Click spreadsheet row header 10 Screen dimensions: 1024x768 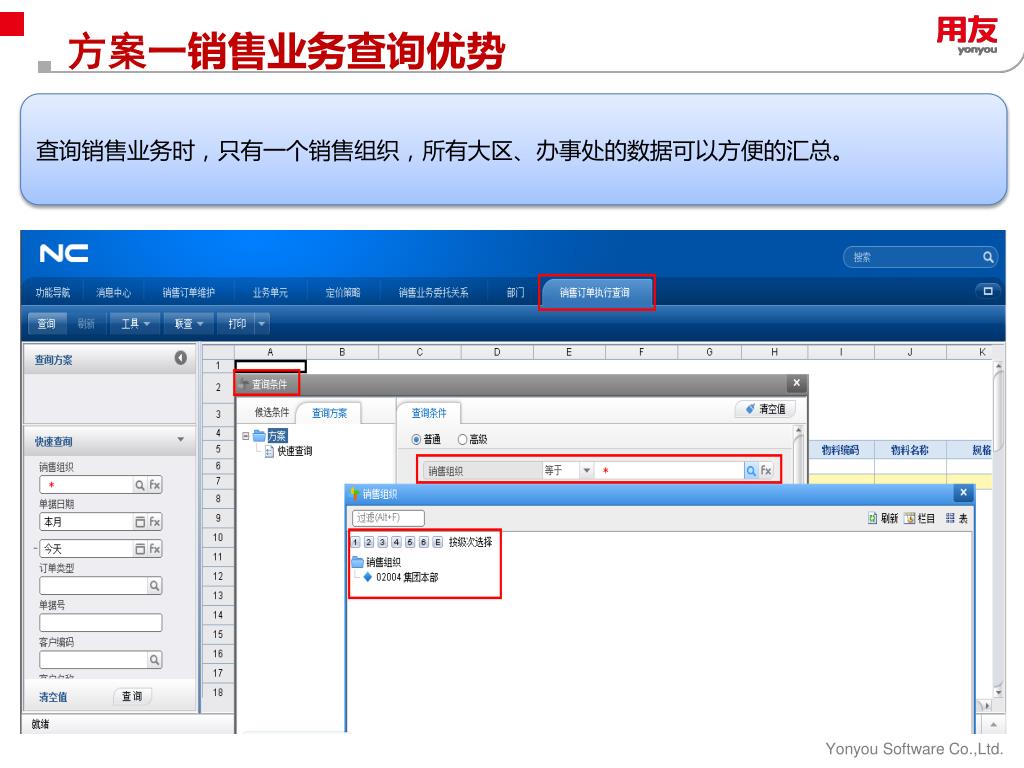(218, 537)
